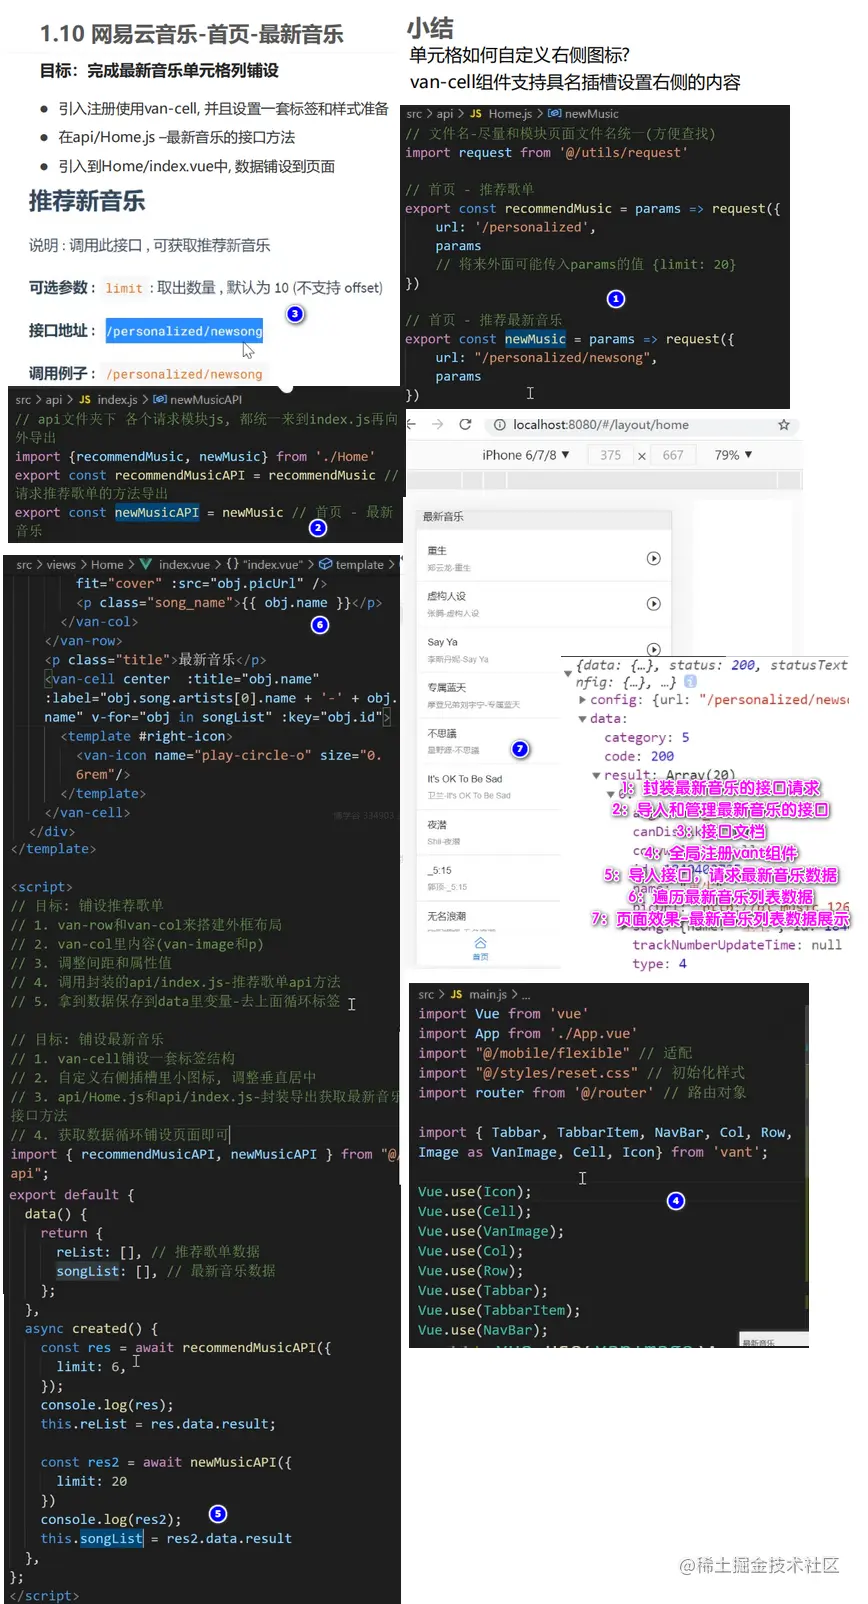Click the <template #right-icon> code line

tap(146, 737)
